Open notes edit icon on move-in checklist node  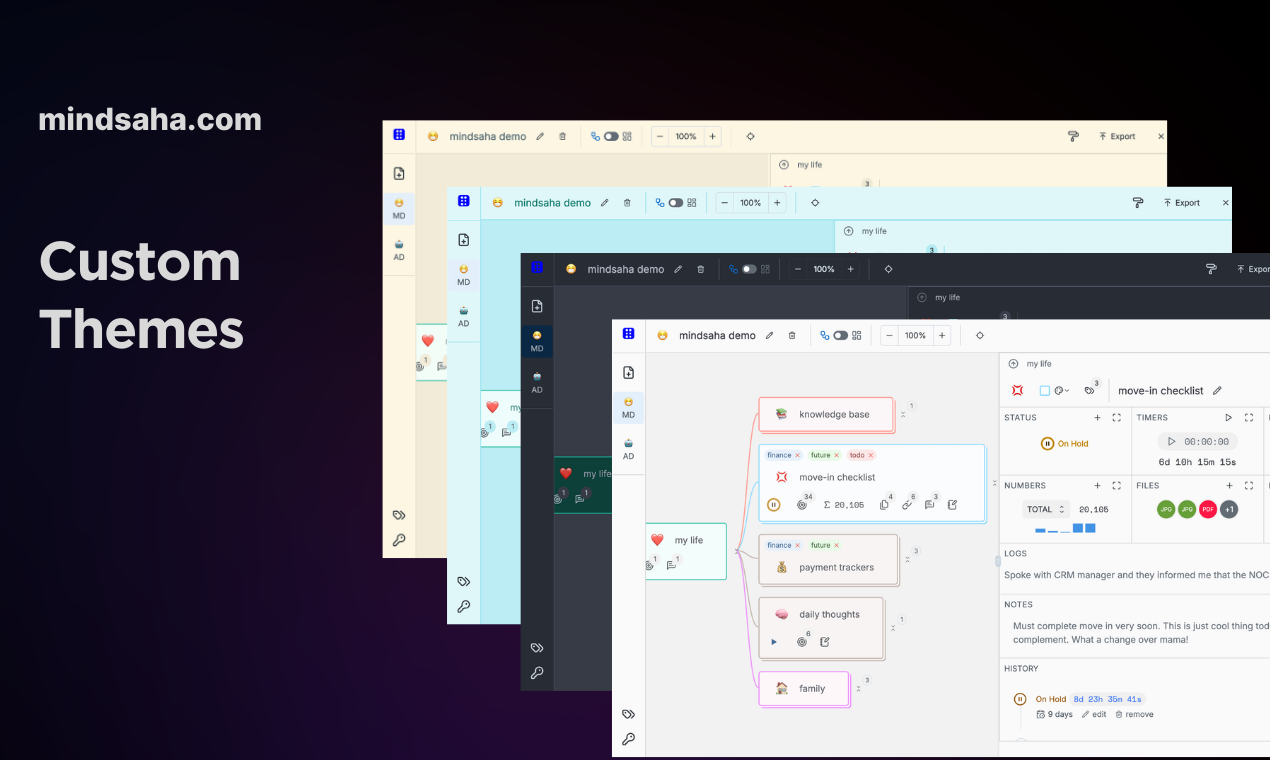tap(952, 505)
